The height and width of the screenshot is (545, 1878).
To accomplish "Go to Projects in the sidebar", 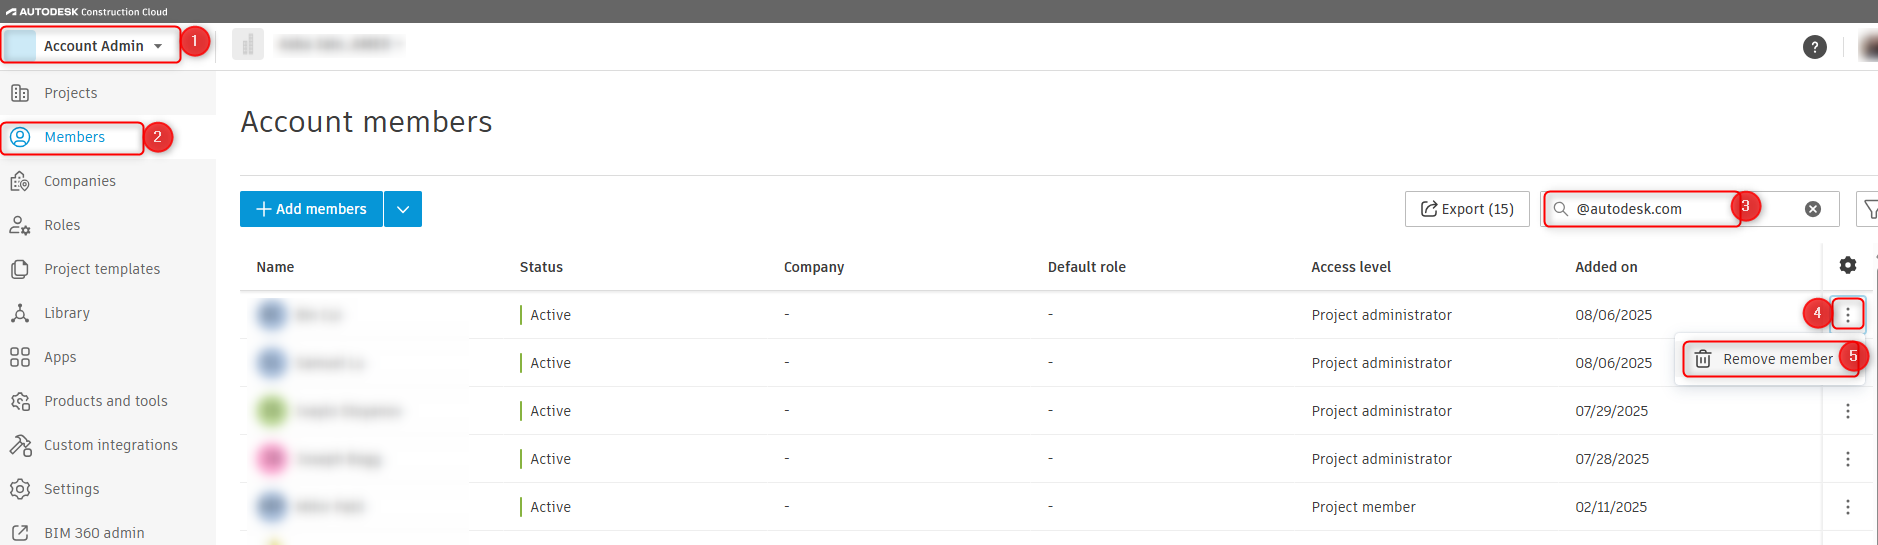I will [71, 93].
